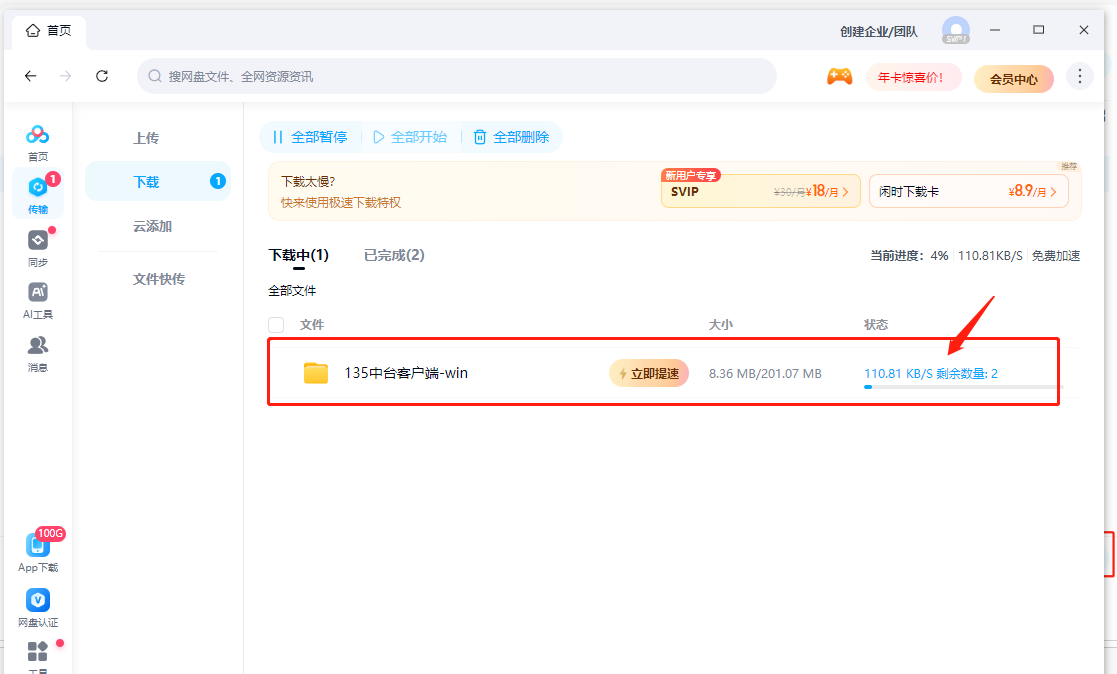This screenshot has height=674, width=1117.
Task: Click the 全部暂停 pause all button
Action: pyautogui.click(x=311, y=137)
